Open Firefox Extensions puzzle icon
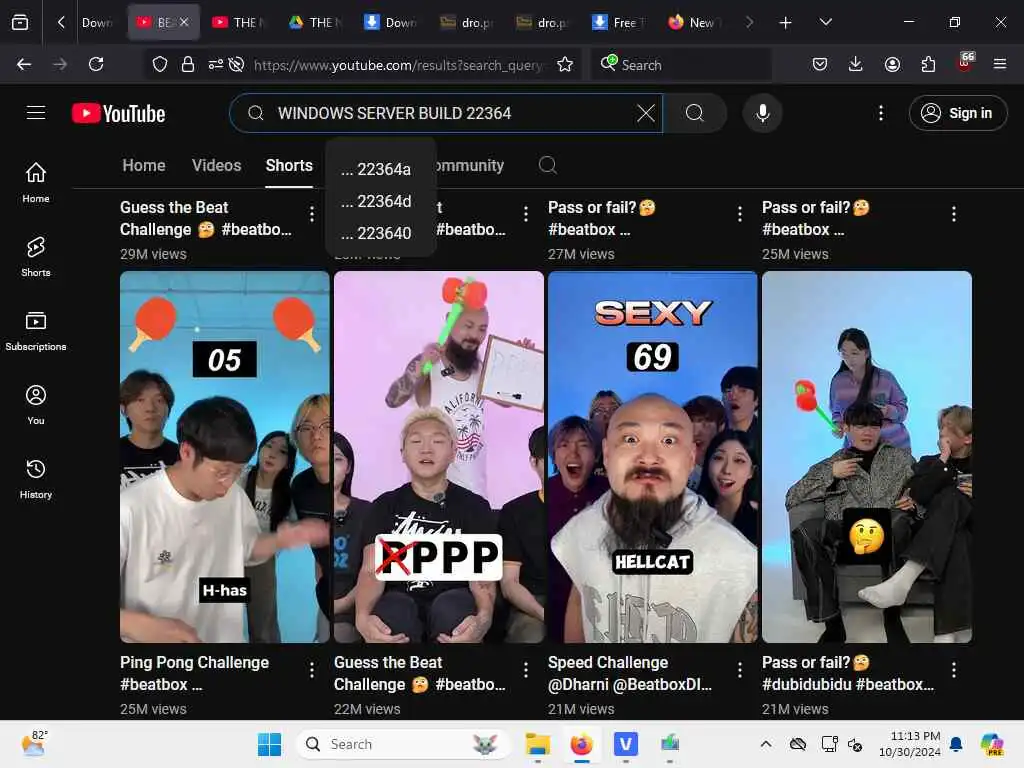This screenshot has height=768, width=1024. [x=928, y=64]
